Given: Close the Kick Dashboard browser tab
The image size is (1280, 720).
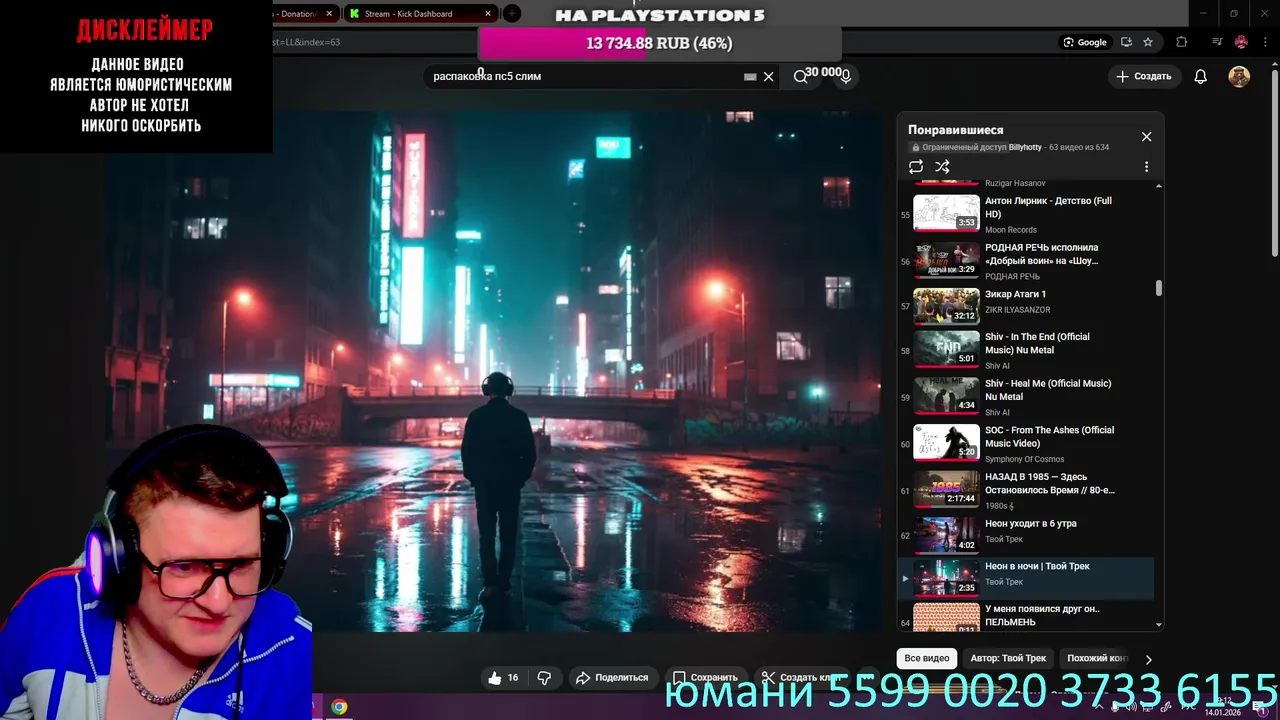Looking at the screenshot, I should 488,14.
